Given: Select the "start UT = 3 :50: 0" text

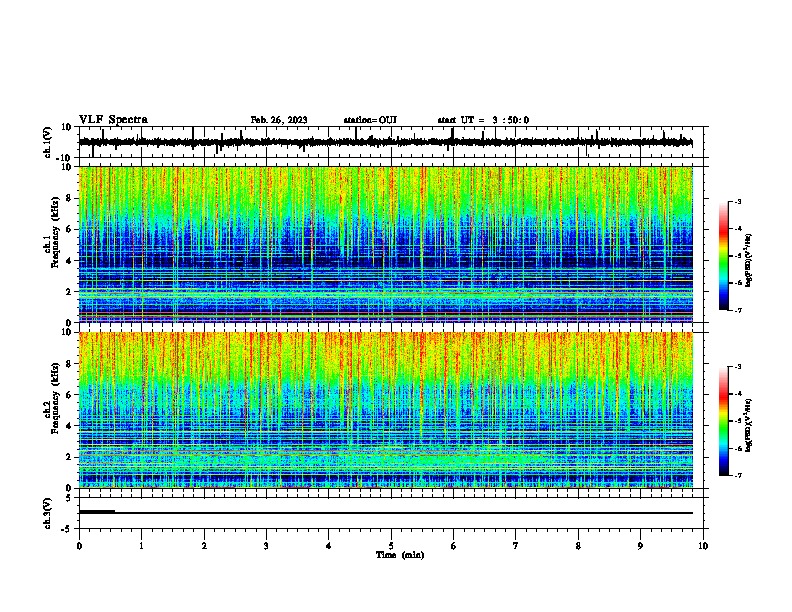Looking at the screenshot, I should pos(483,120).
